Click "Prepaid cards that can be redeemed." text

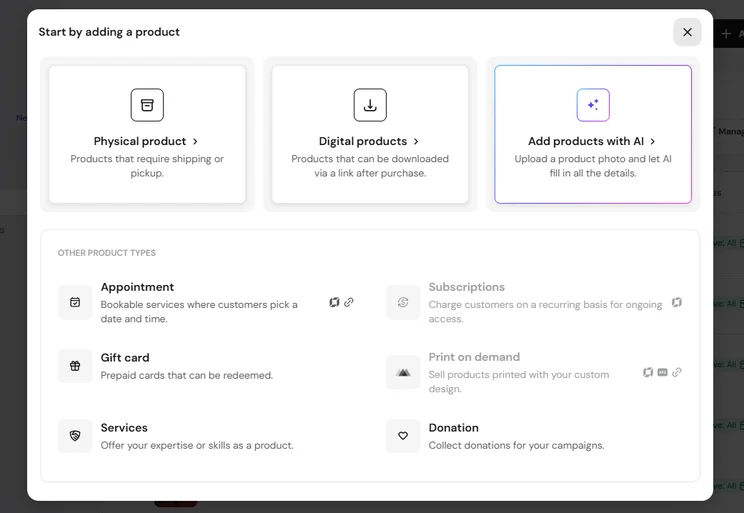(x=187, y=375)
